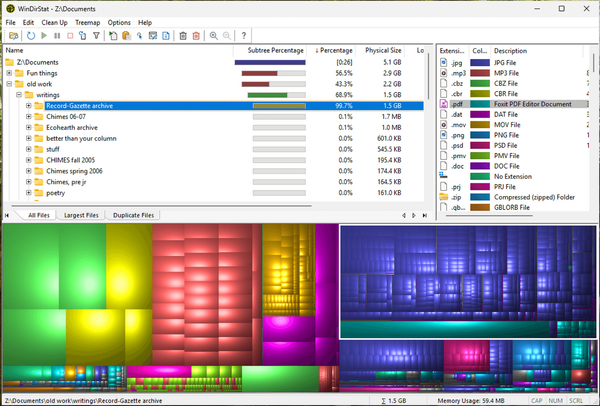600x406 pixels.
Task: Sort by the Percentage column header
Action: pos(333,51)
